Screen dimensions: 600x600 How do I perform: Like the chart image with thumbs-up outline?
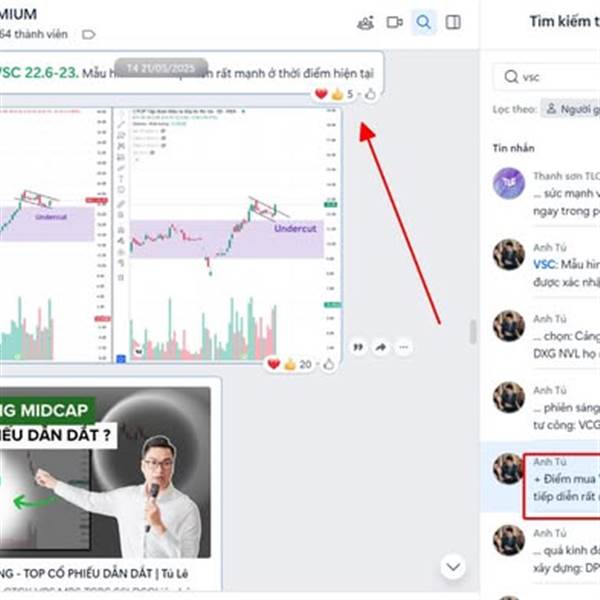[x=329, y=365]
